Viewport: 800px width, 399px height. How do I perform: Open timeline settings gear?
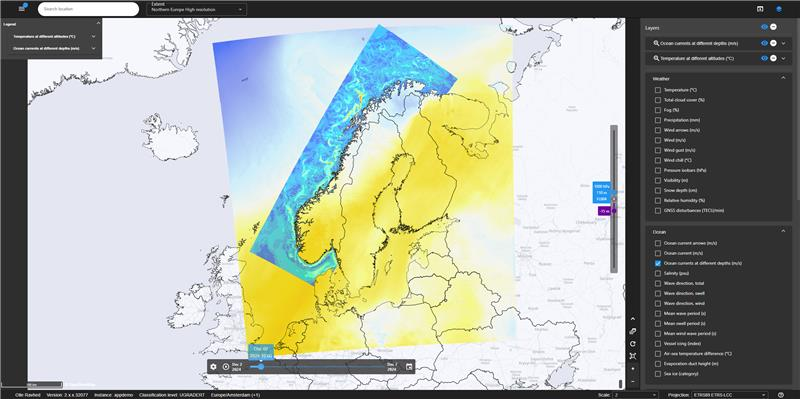point(213,366)
